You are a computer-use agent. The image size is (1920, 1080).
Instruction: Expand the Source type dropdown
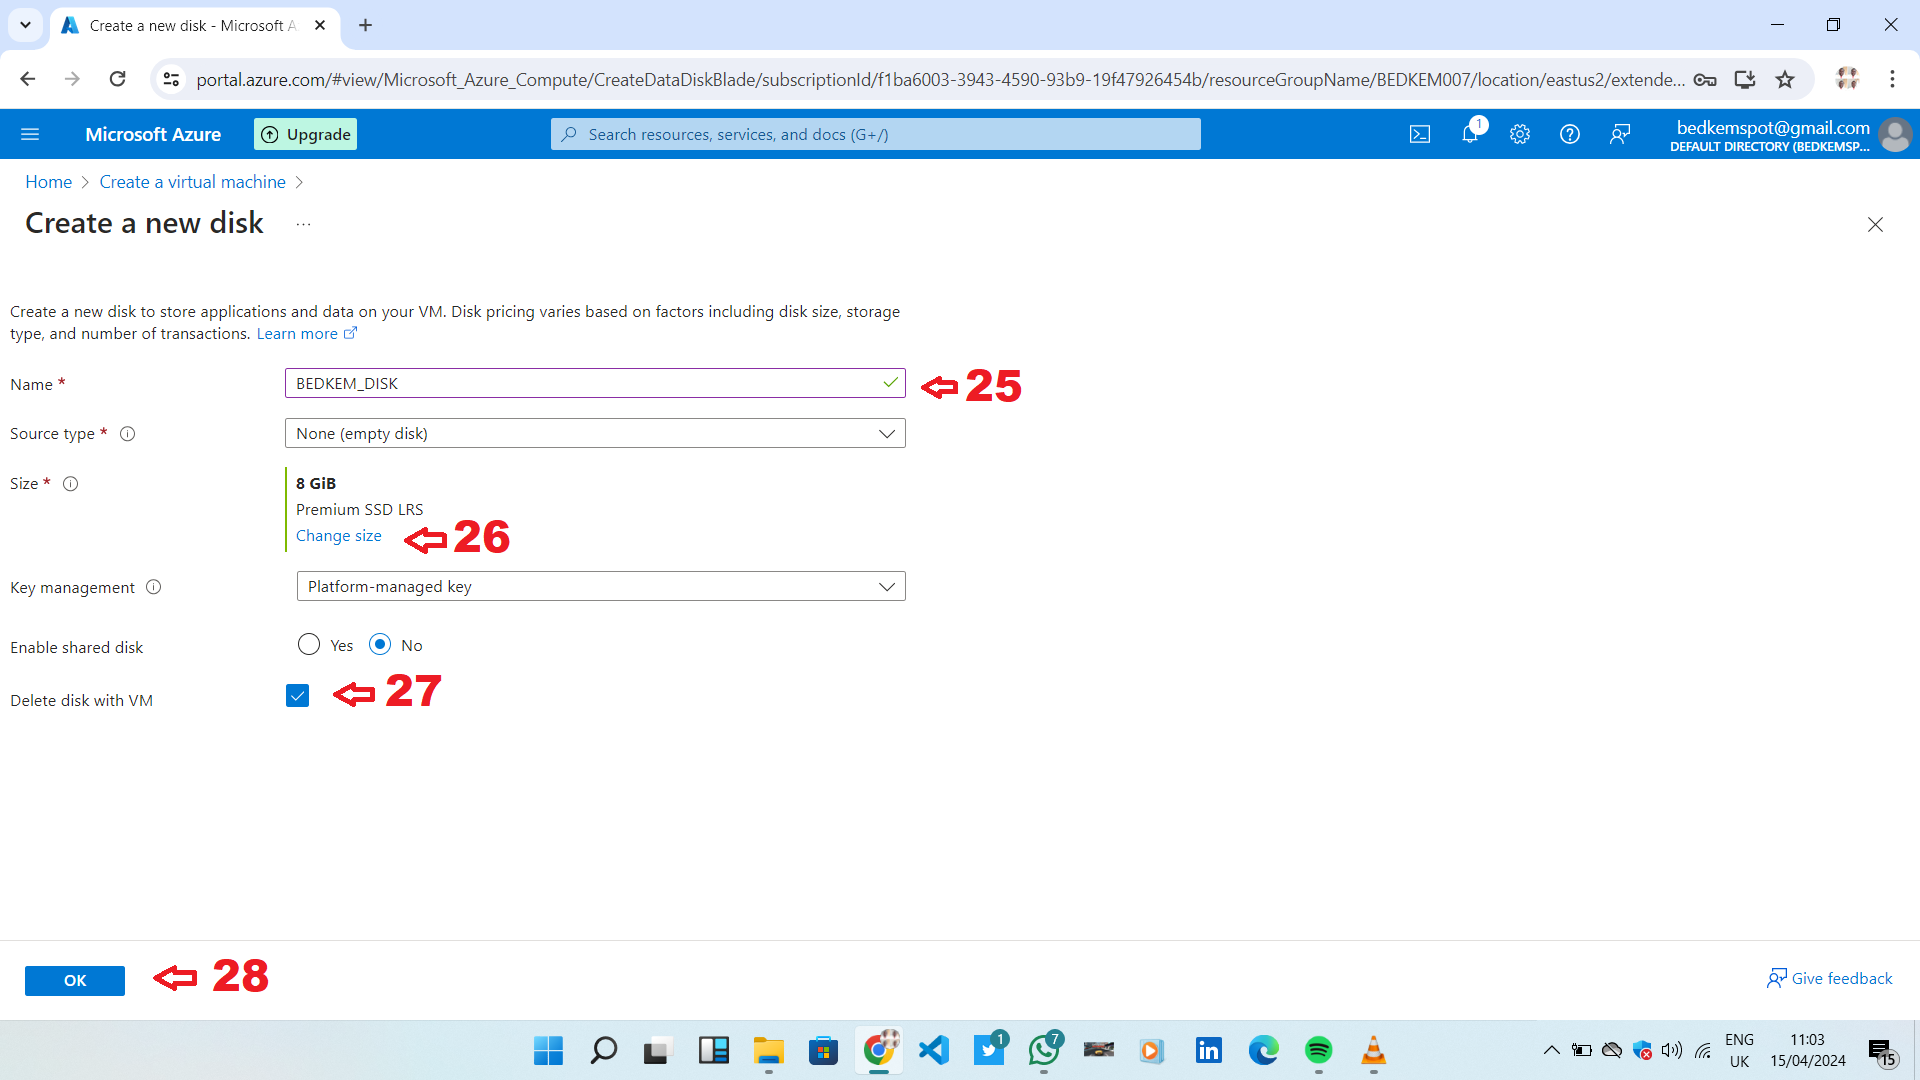pos(595,433)
